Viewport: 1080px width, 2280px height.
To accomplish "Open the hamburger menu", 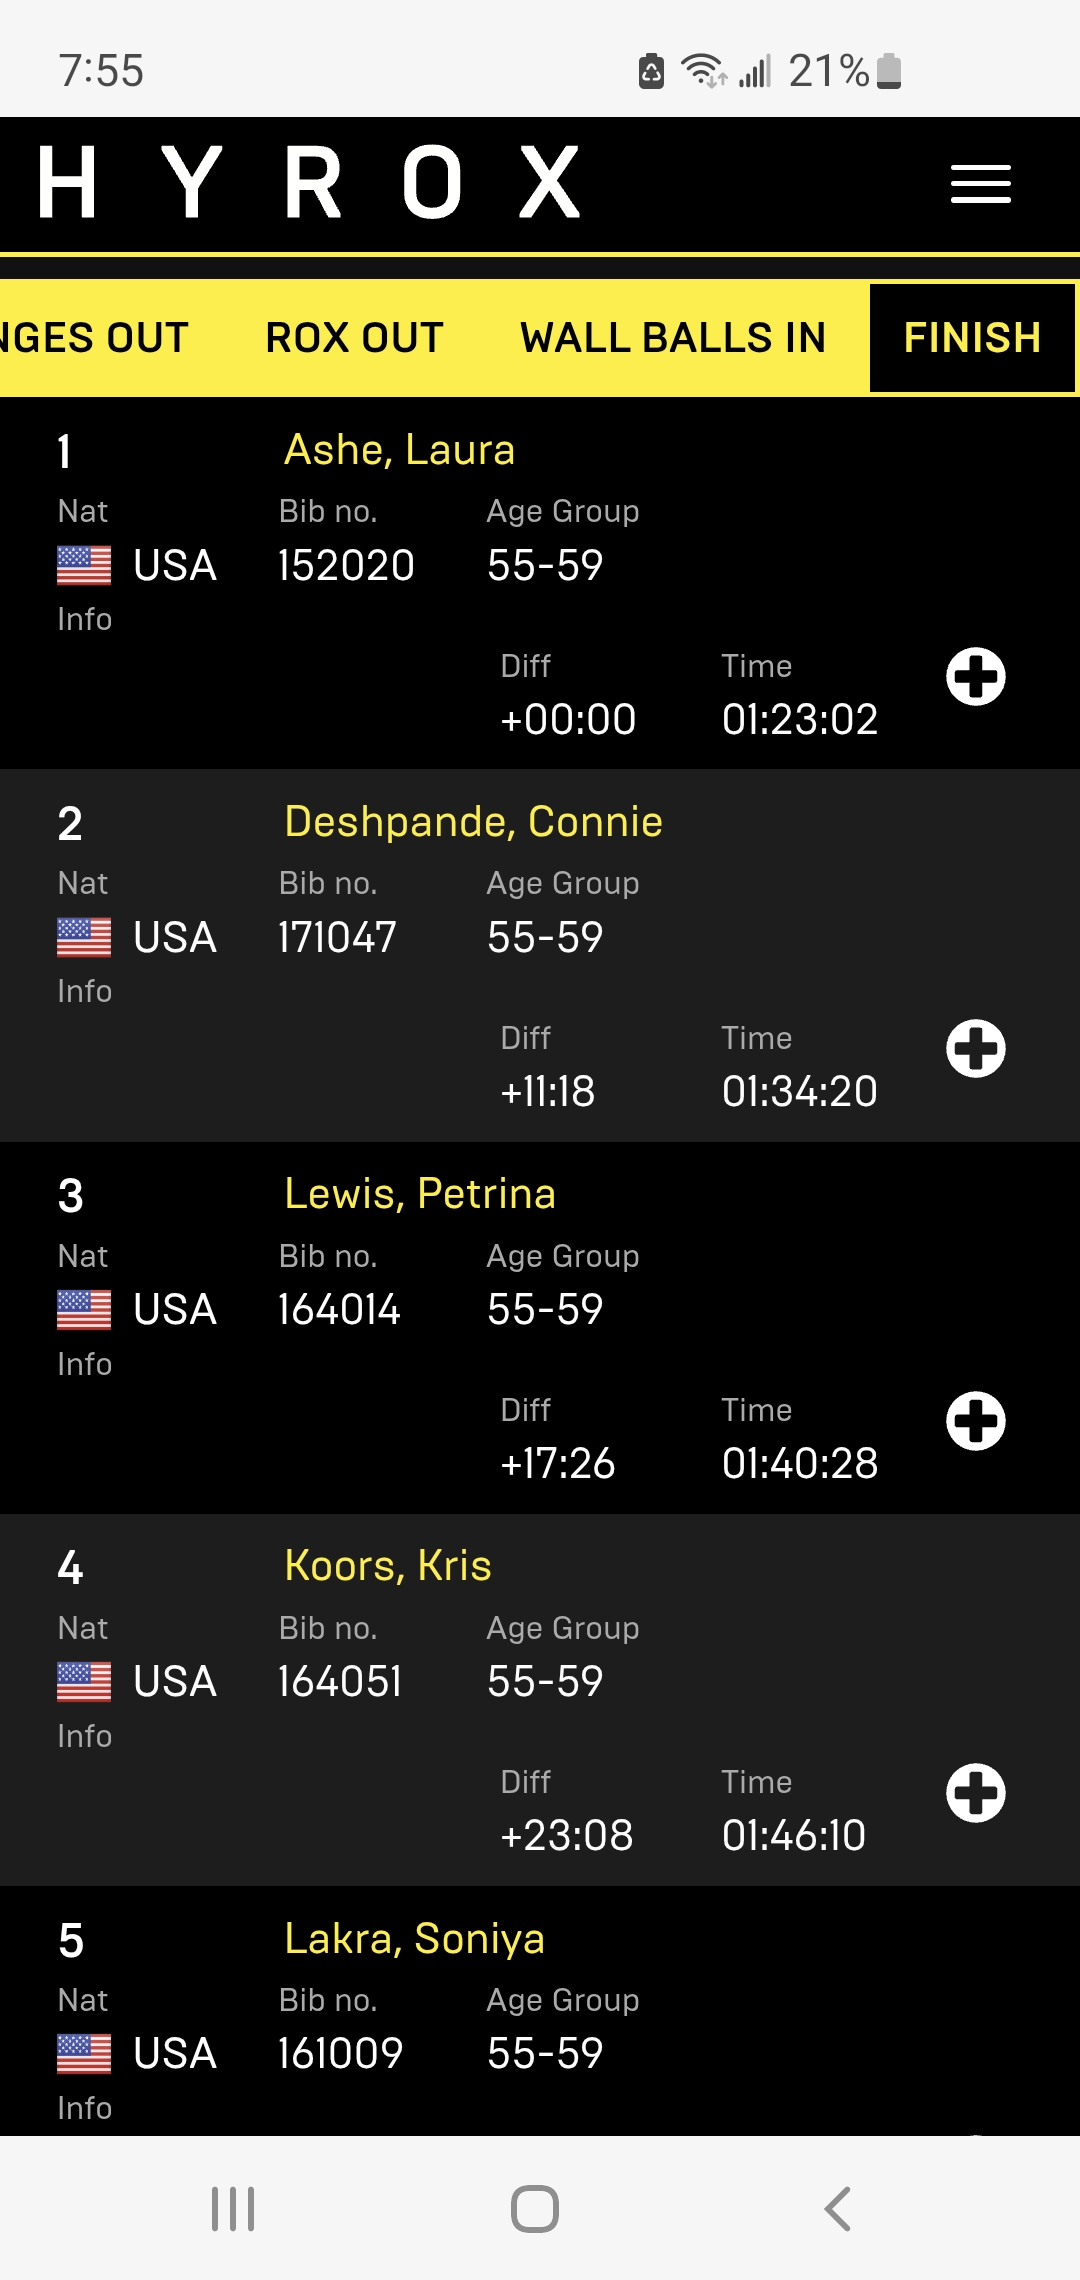I will click(980, 184).
